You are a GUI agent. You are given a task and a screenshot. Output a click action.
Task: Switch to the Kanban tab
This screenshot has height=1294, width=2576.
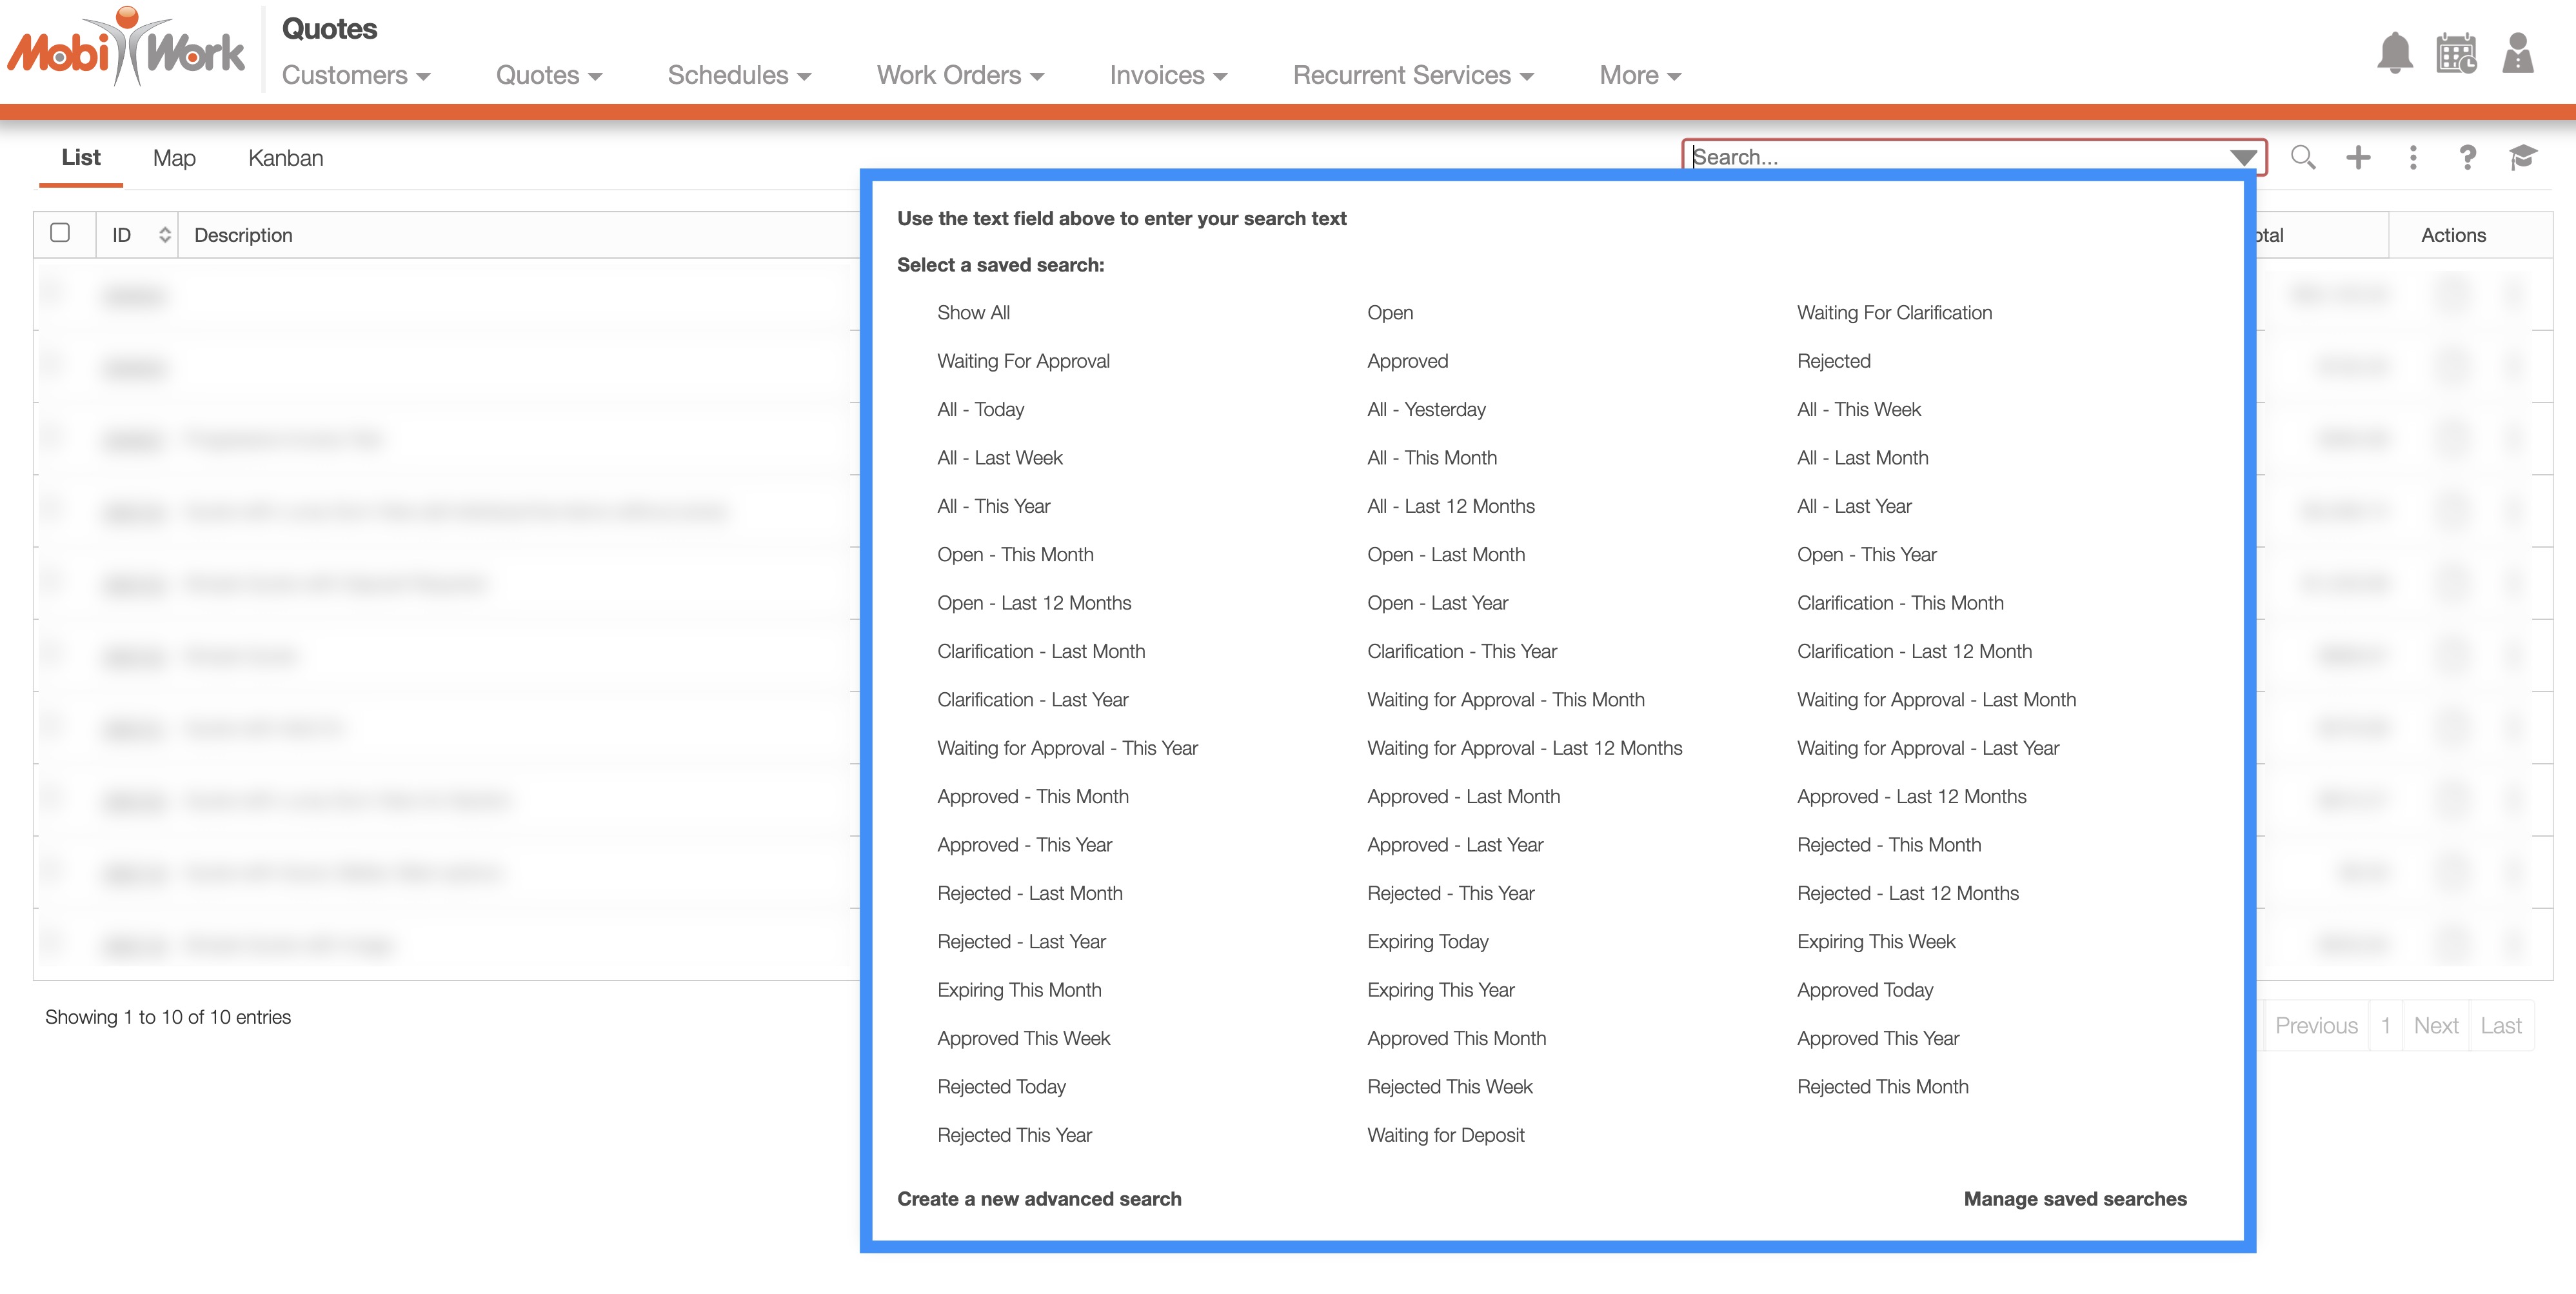(285, 158)
